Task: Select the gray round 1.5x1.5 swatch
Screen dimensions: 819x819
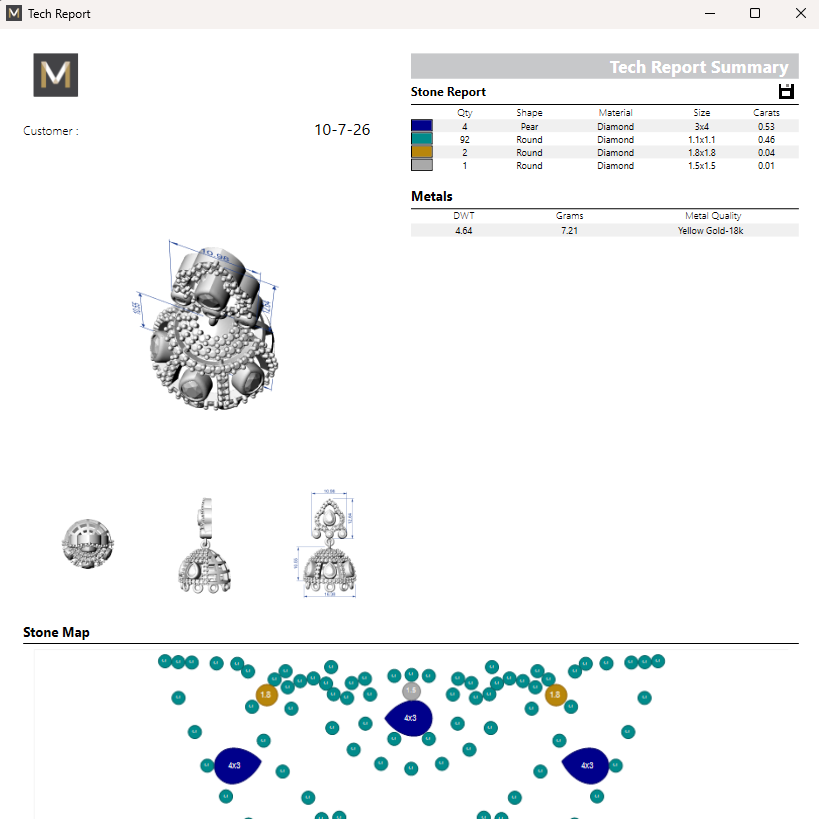Action: pos(422,165)
